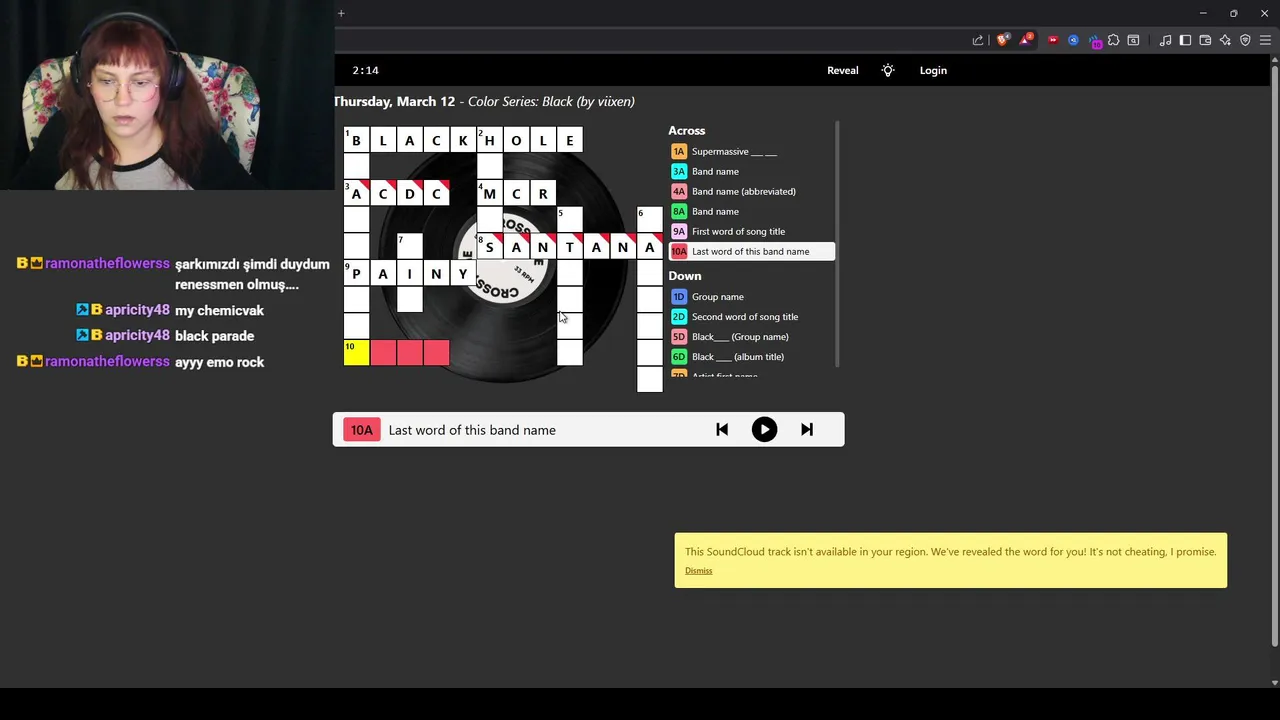
Task: Select clue 'Band name (abbreviated)'
Action: 744,191
